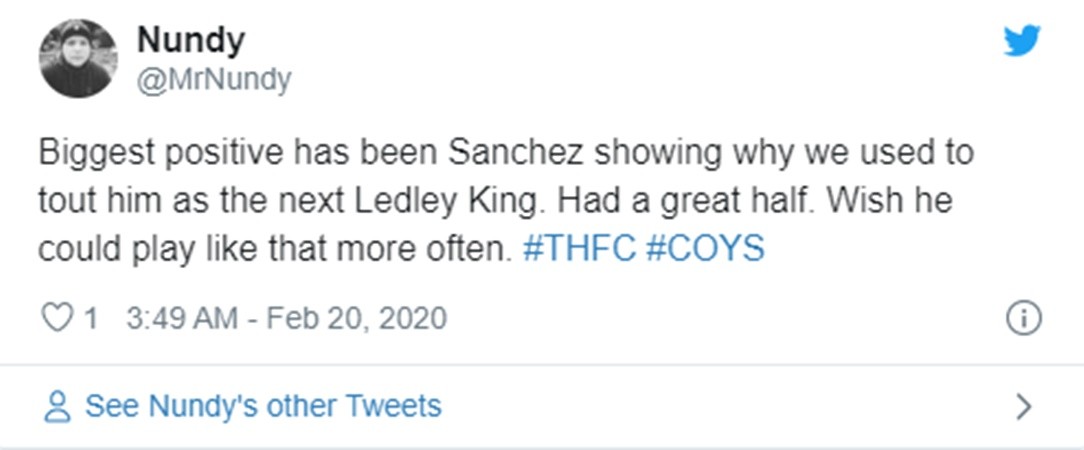This screenshot has height=450, width=1084.
Task: Click the like count number 1
Action: tap(90, 318)
